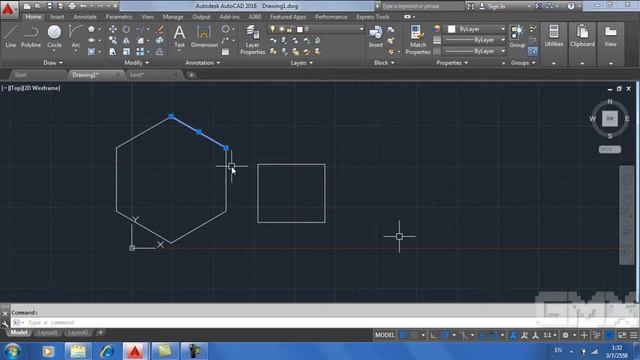Expand the Annotation panel
Image resolution: width=640 pixels, height=360 pixels.
202,63
